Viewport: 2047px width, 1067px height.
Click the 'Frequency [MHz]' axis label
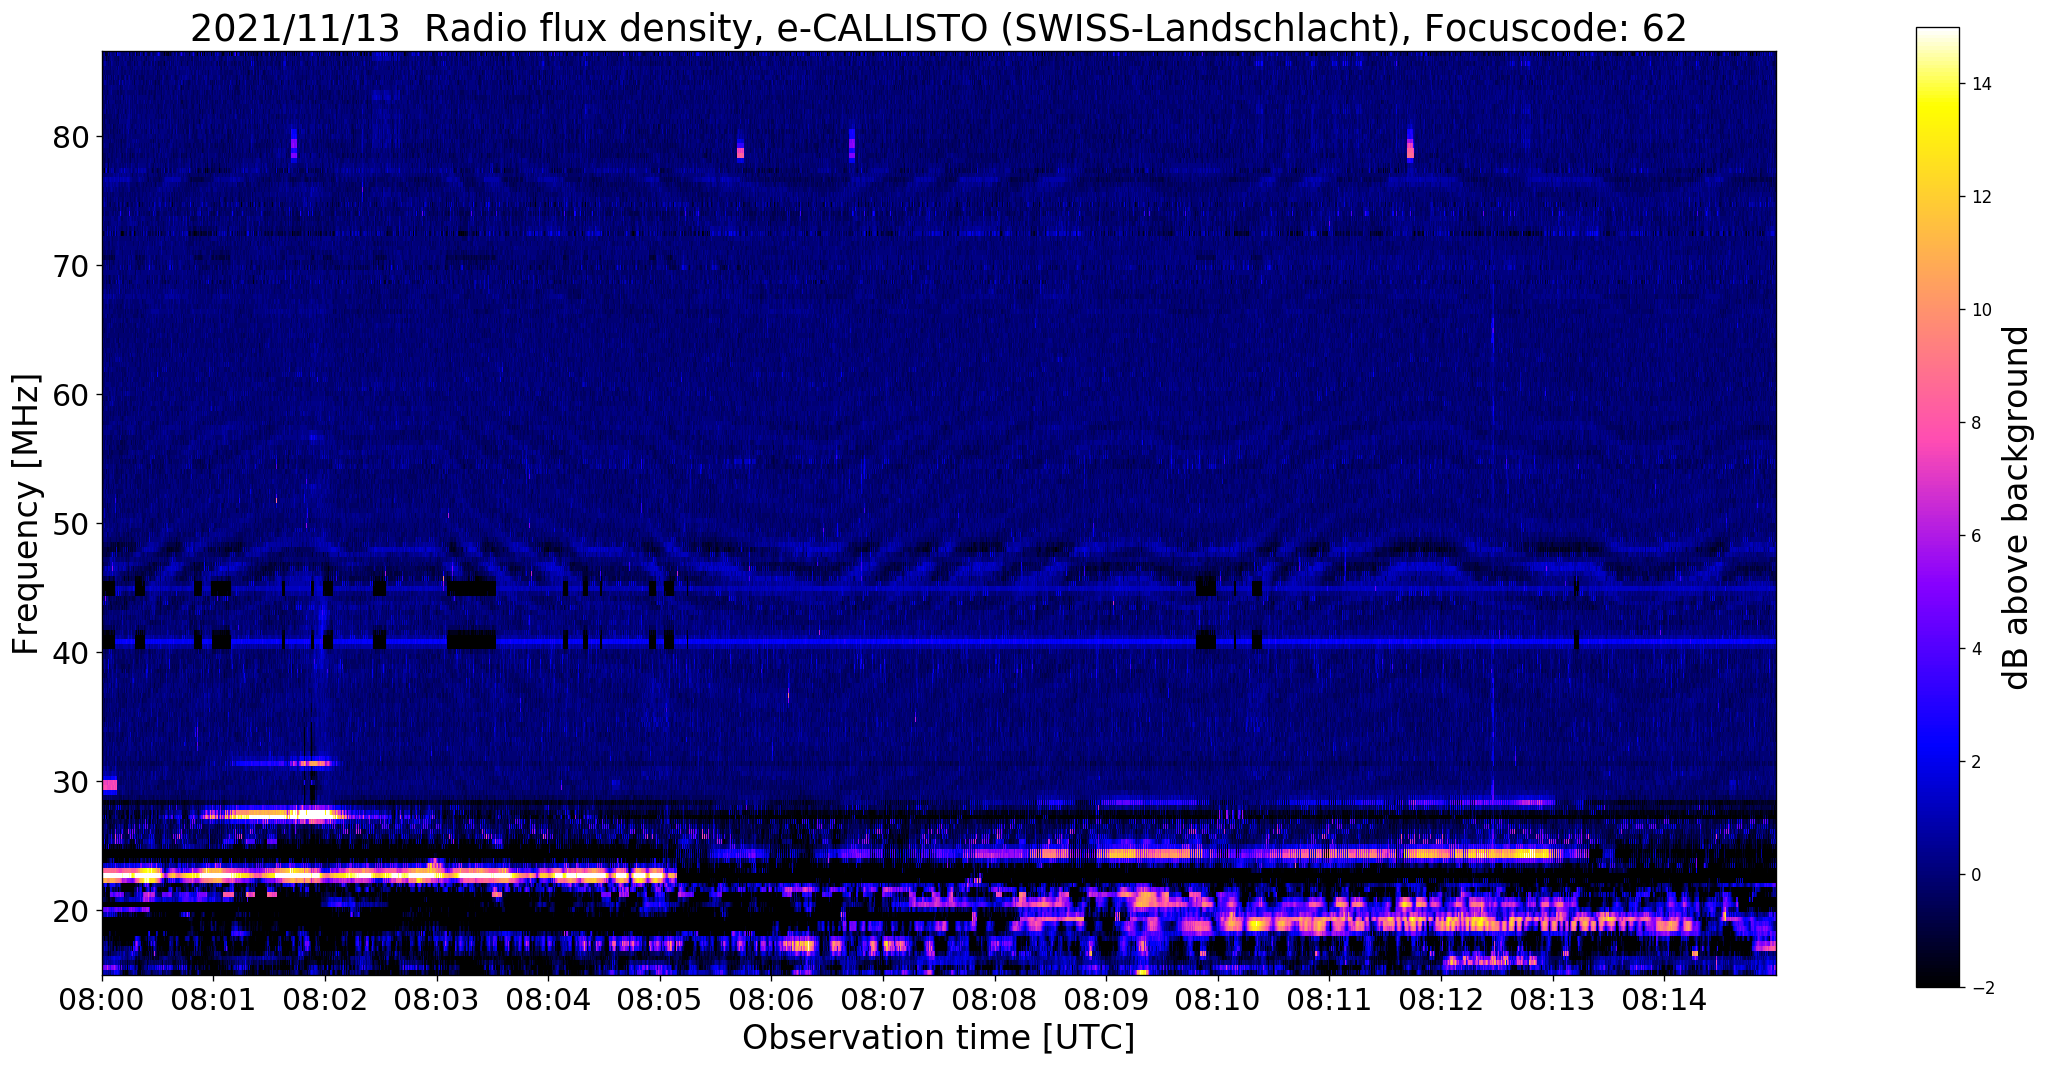(27, 514)
